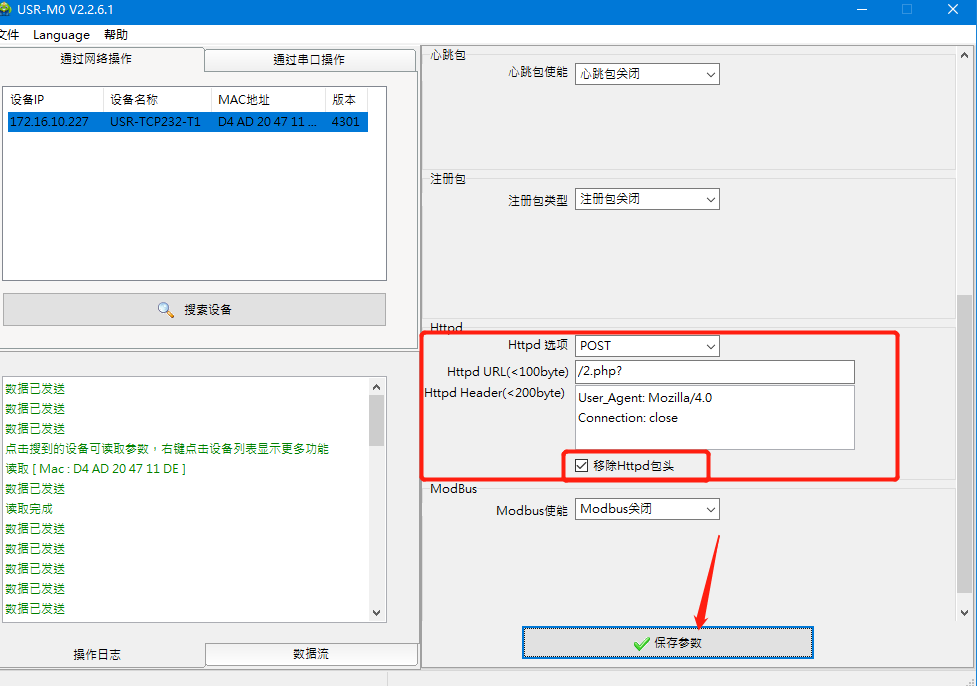The width and height of the screenshot is (977, 686).
Task: Open the 心跳包使能 dropdown
Action: click(646, 73)
